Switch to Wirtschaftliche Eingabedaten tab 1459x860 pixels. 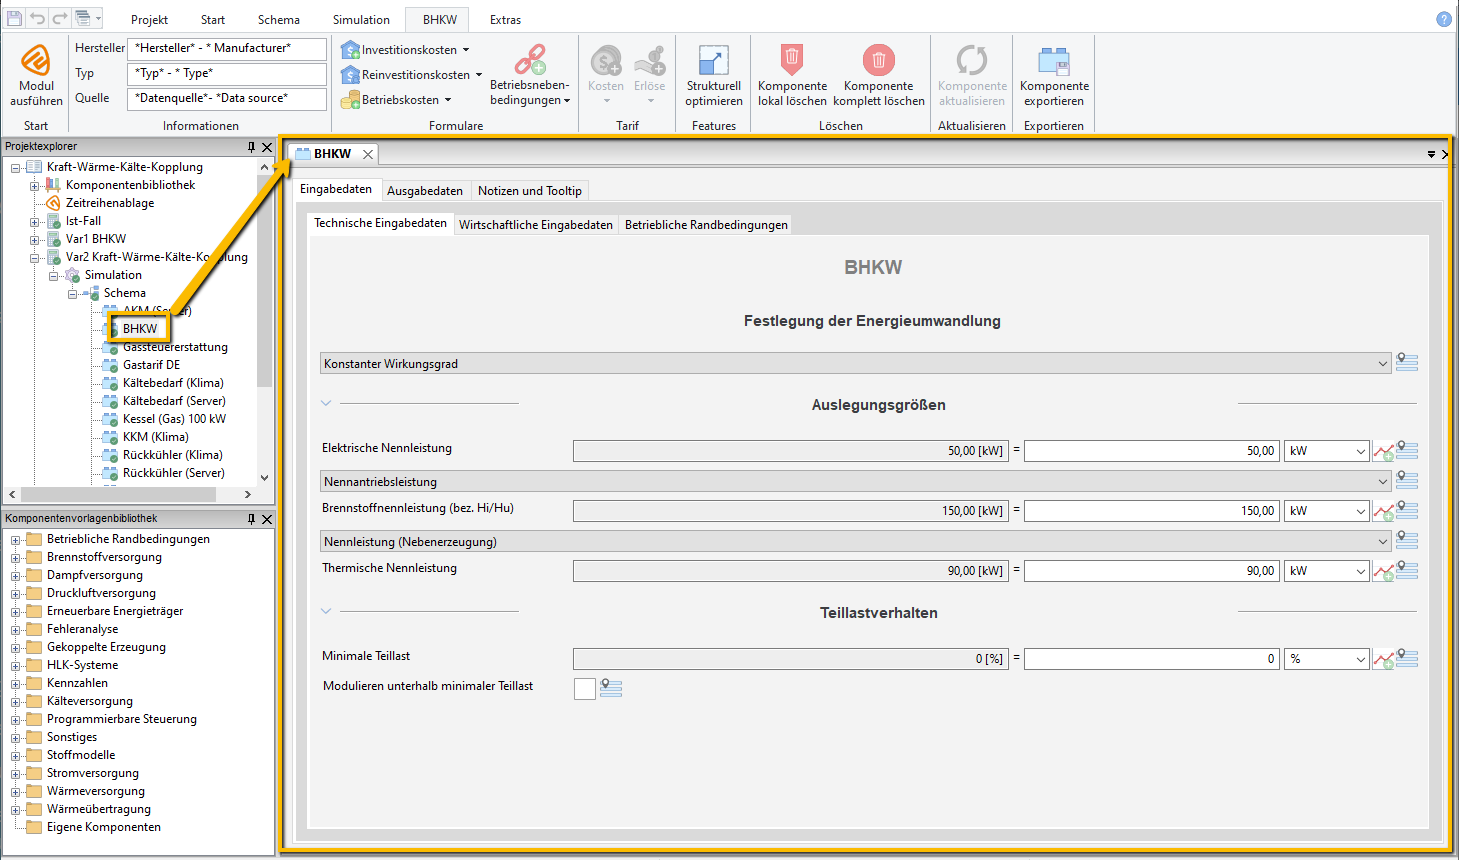(x=535, y=225)
